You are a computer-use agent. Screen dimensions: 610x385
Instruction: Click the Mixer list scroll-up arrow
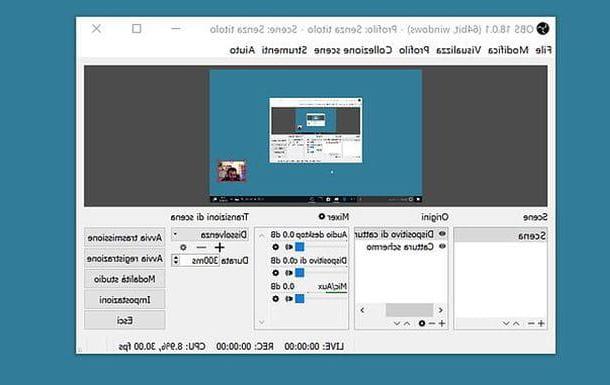coord(261,236)
